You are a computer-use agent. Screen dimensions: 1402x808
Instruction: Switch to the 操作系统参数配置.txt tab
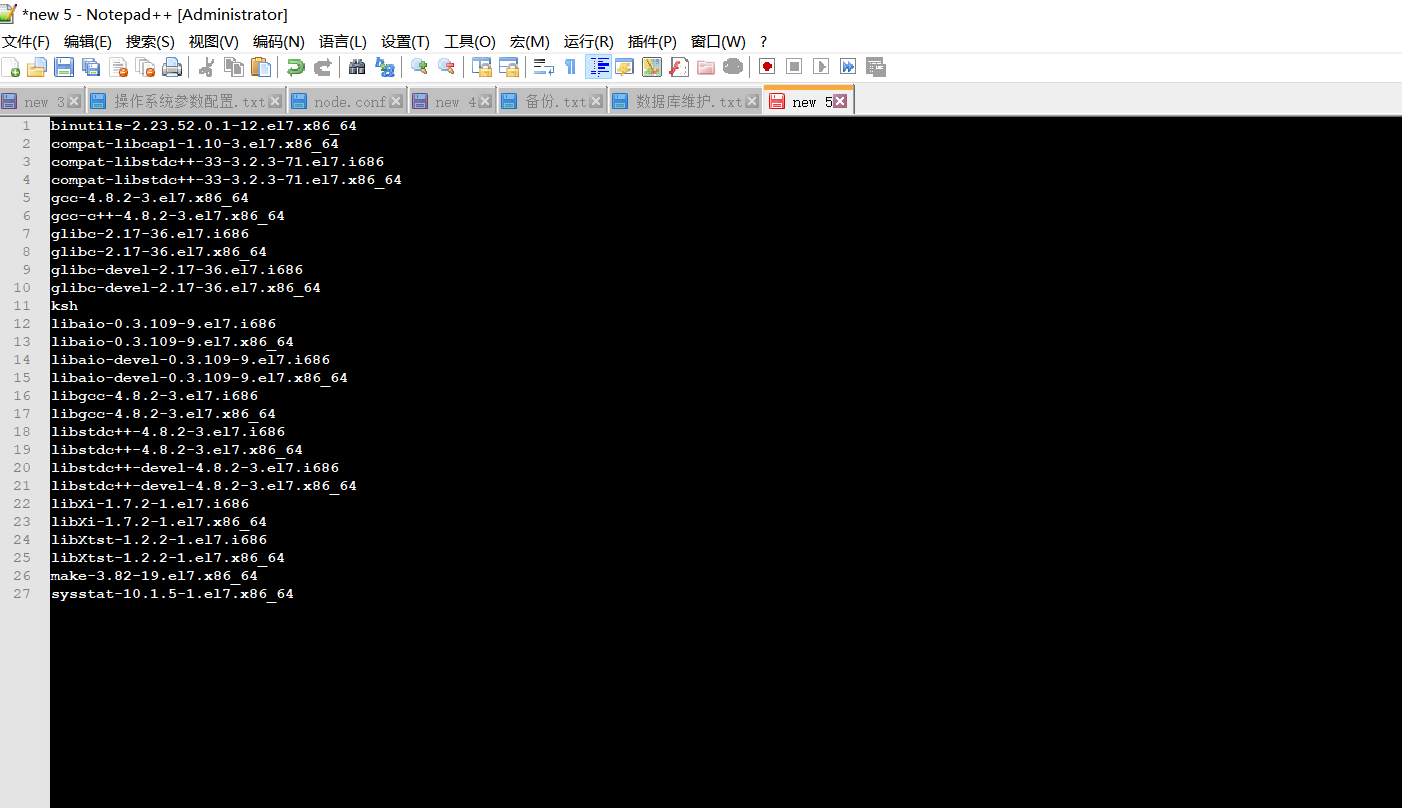click(x=186, y=102)
